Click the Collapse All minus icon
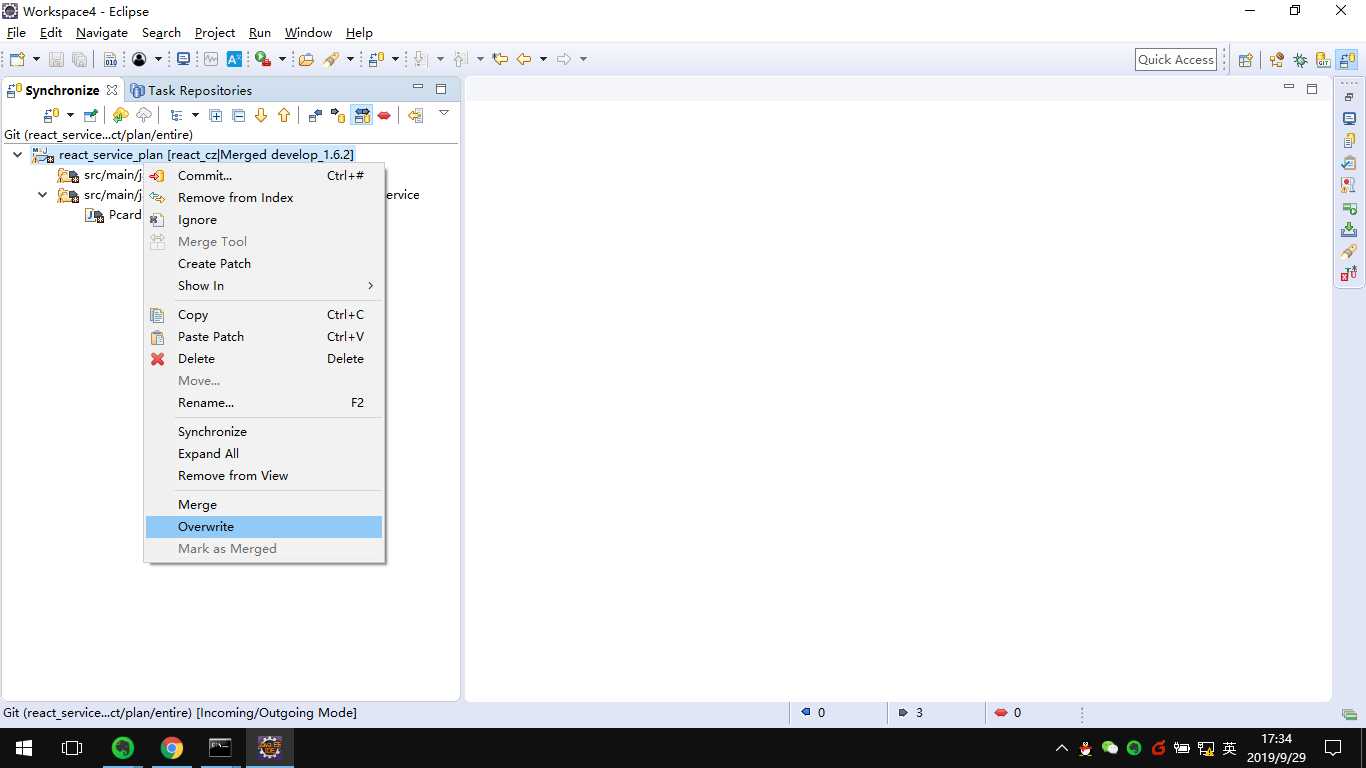The height and width of the screenshot is (768, 1366). pyautogui.click(x=238, y=115)
